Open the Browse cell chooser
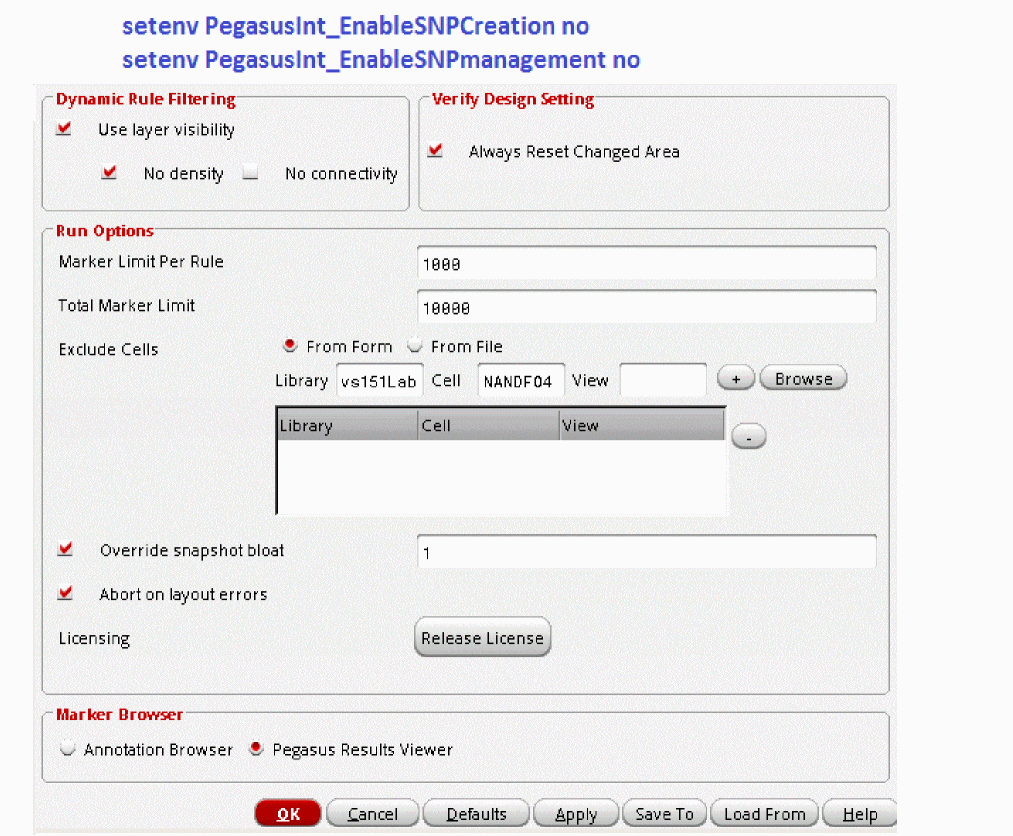1013x836 pixels. pyautogui.click(x=804, y=379)
